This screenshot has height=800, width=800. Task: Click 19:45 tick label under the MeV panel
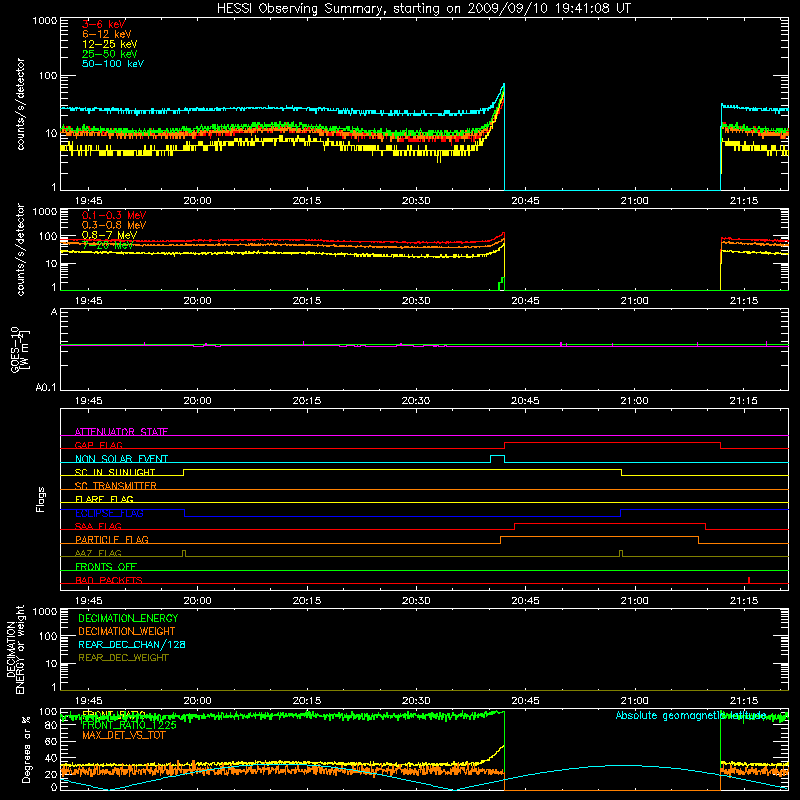88,301
